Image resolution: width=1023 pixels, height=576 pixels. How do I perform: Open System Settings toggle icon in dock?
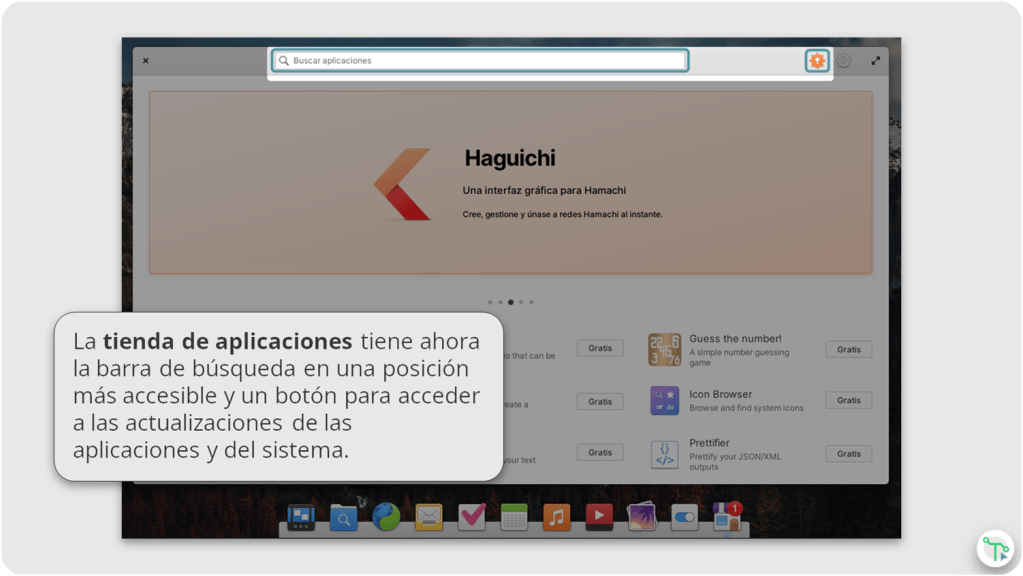[x=684, y=517]
